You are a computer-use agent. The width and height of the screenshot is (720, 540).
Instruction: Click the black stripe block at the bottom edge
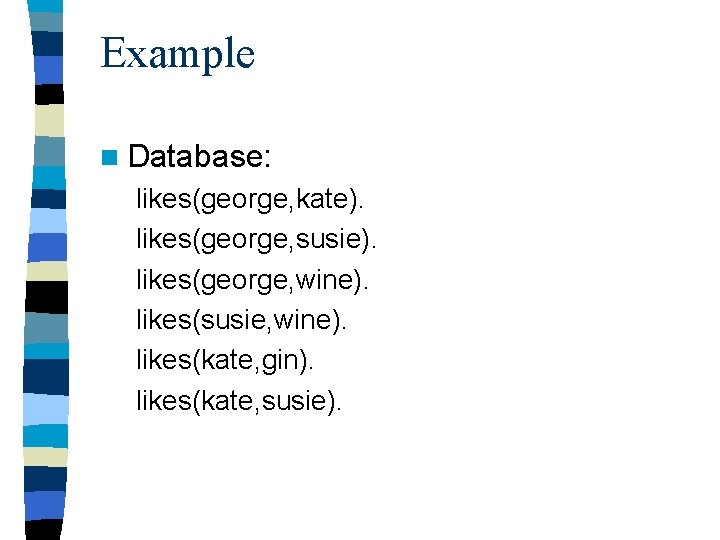tap(50, 530)
